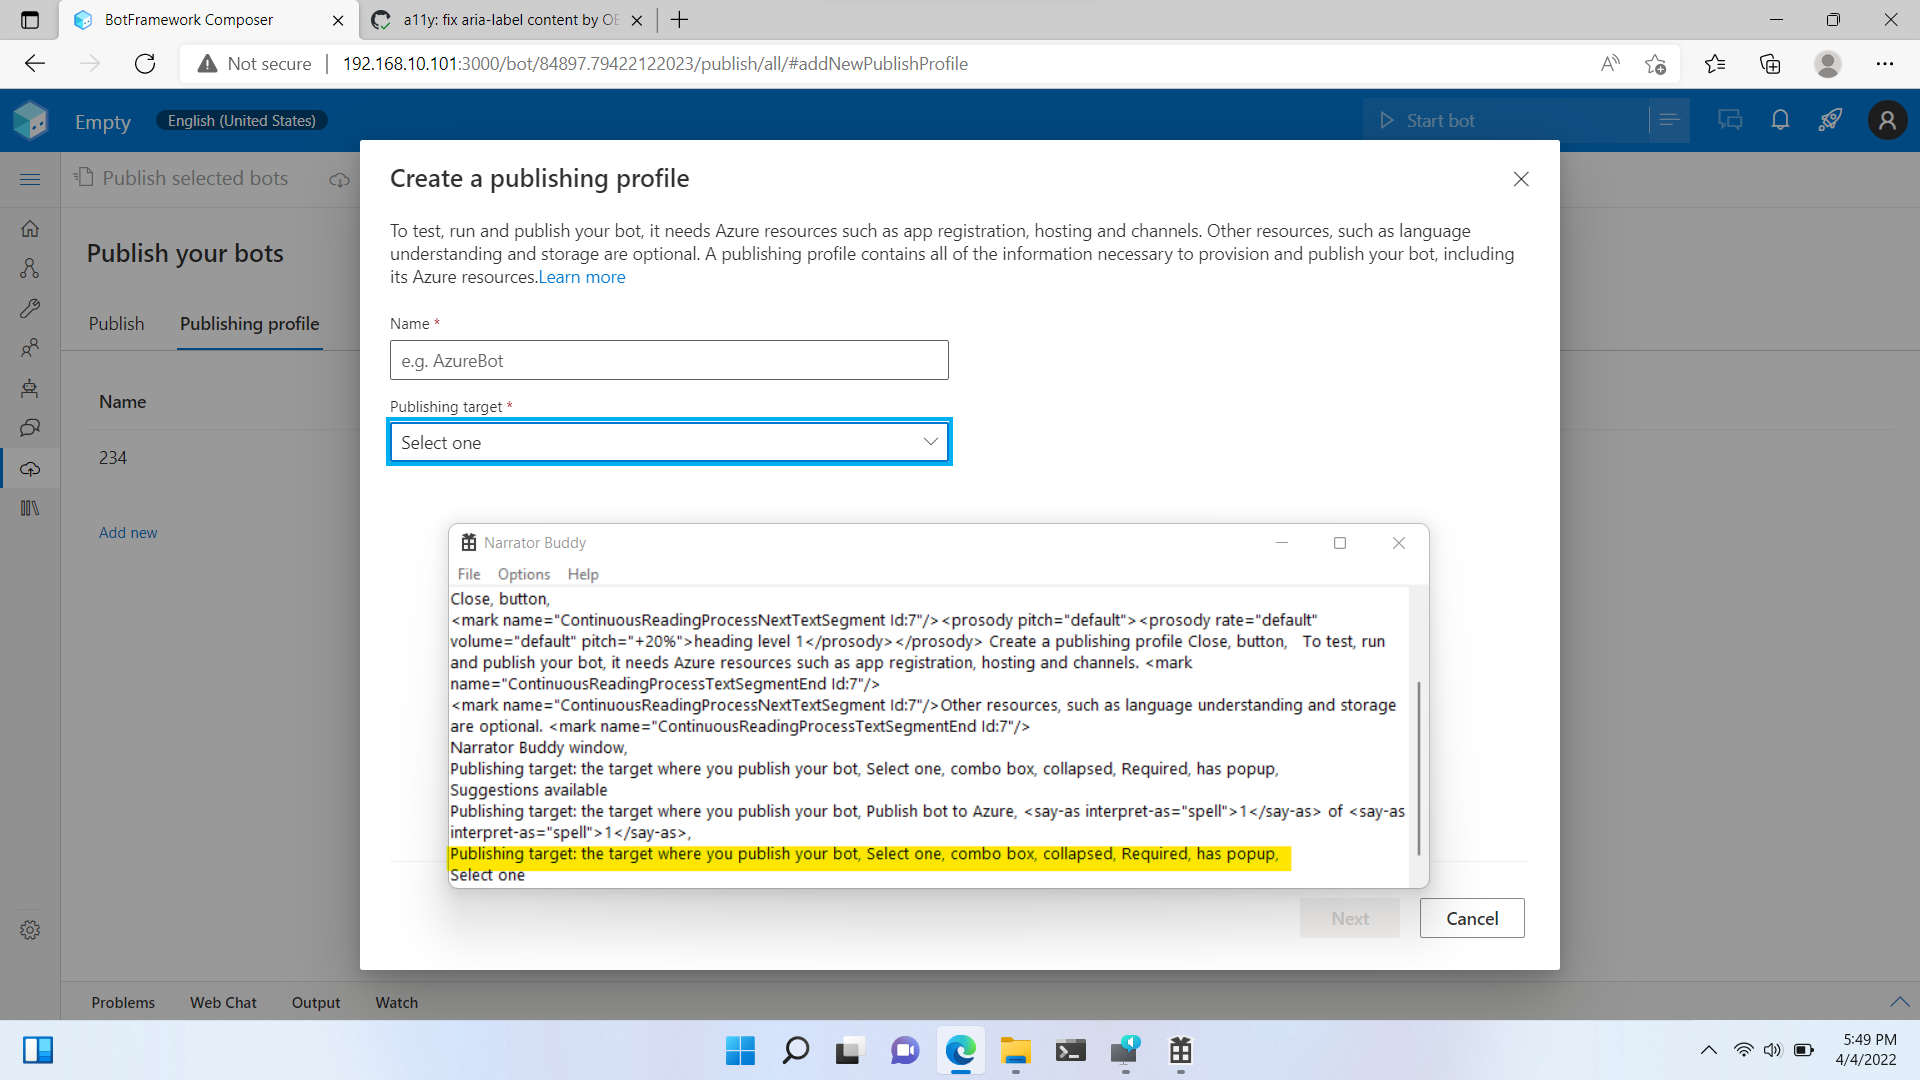The width and height of the screenshot is (1920, 1080).
Task: Close the publishing profile dialog
Action: tap(1520, 179)
